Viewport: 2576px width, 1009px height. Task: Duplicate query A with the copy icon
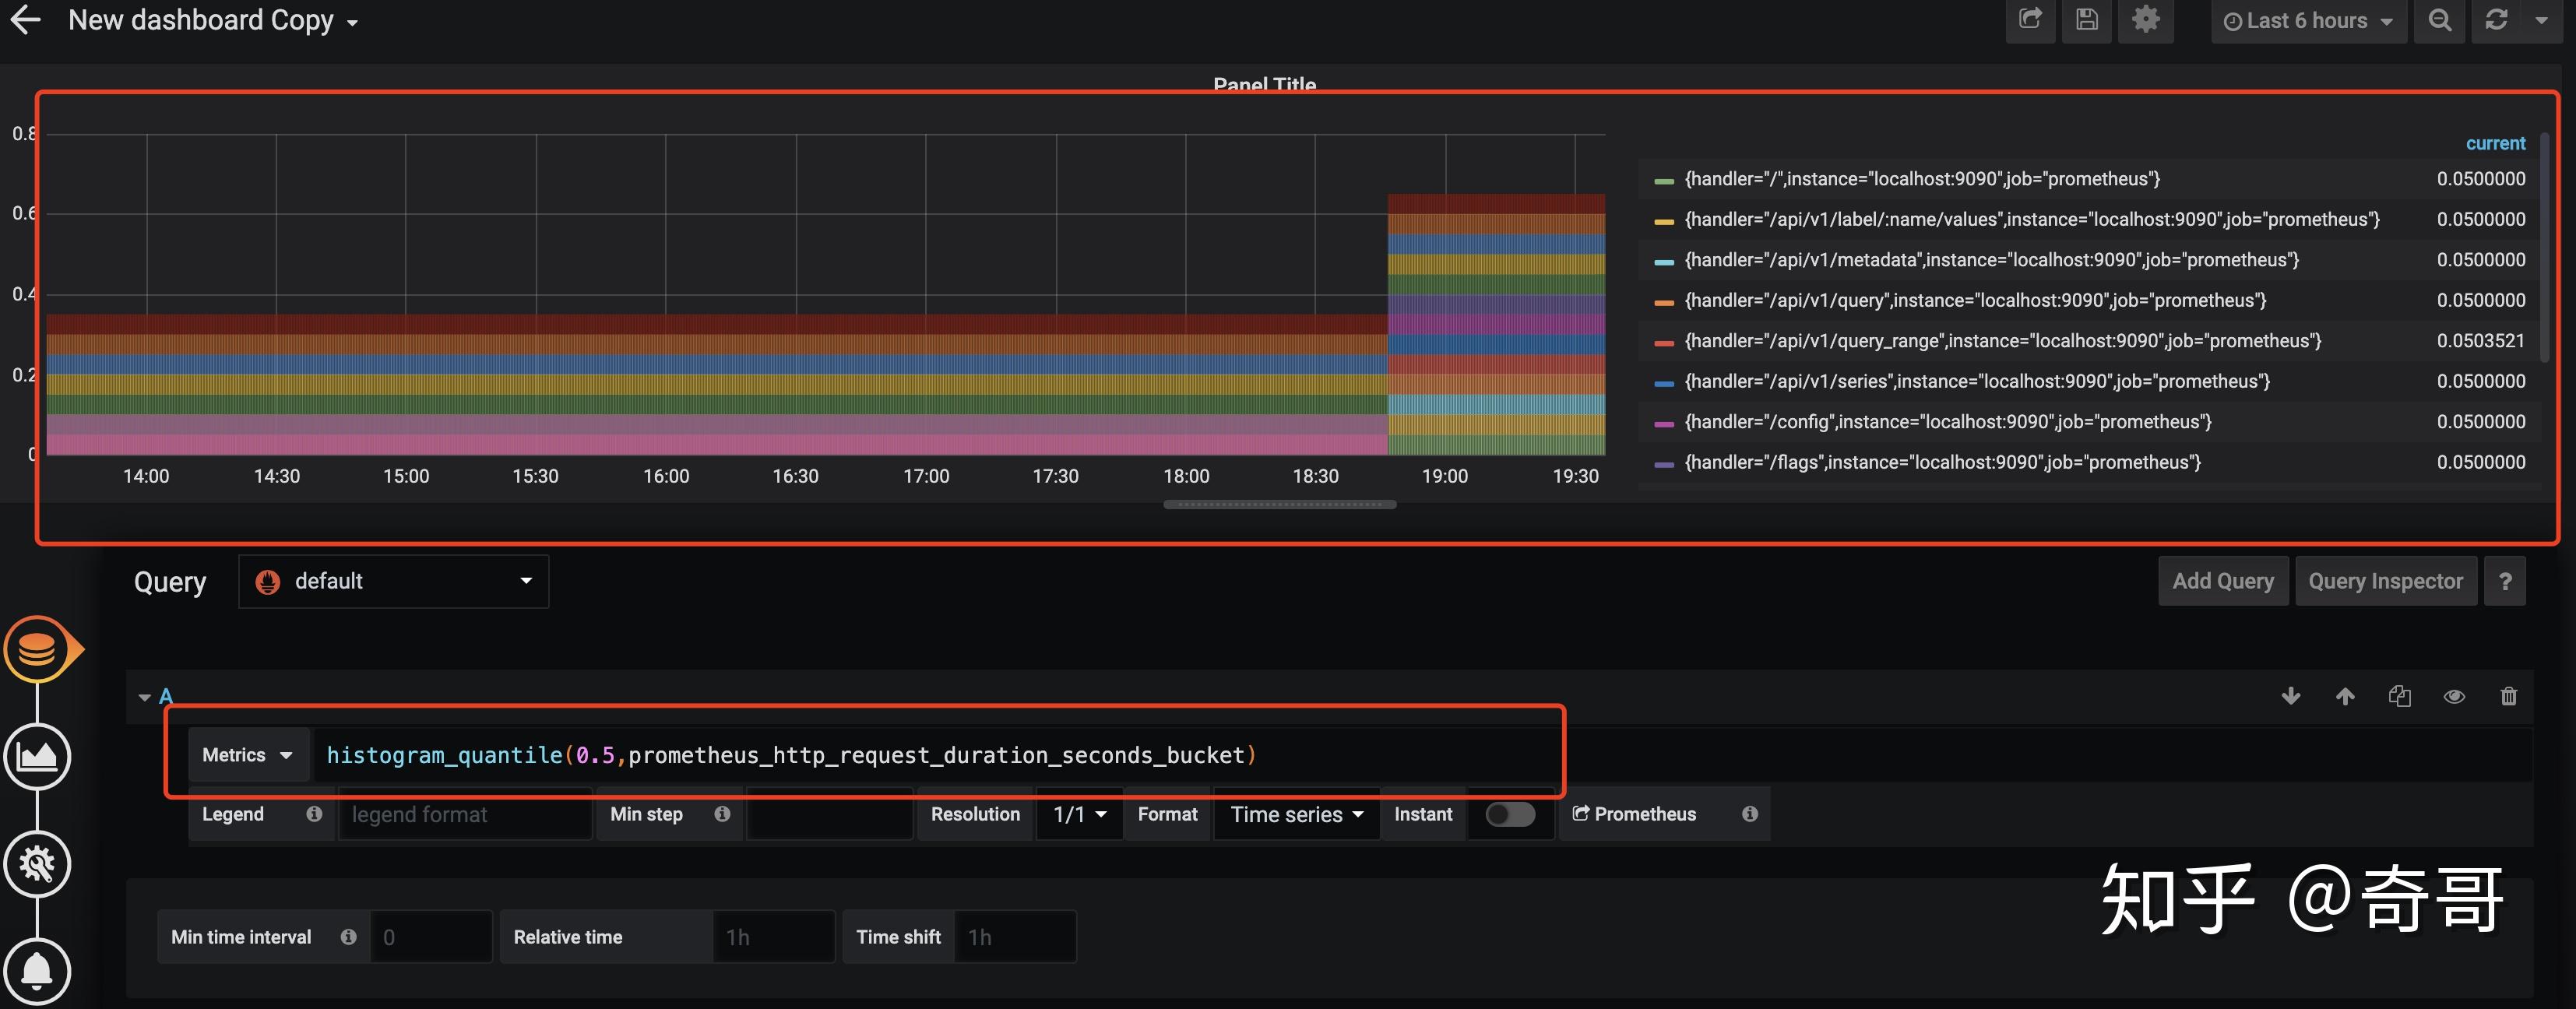pyautogui.click(x=2399, y=696)
